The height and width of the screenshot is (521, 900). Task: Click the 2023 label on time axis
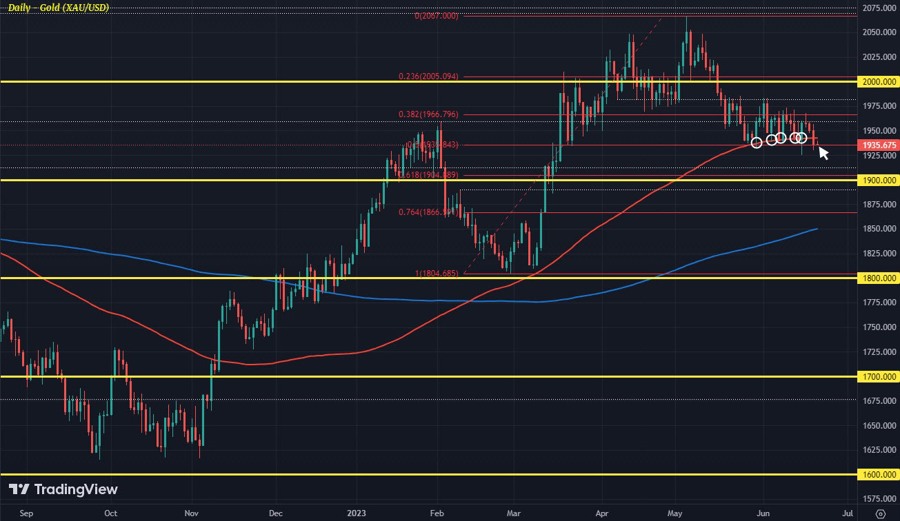coord(357,511)
